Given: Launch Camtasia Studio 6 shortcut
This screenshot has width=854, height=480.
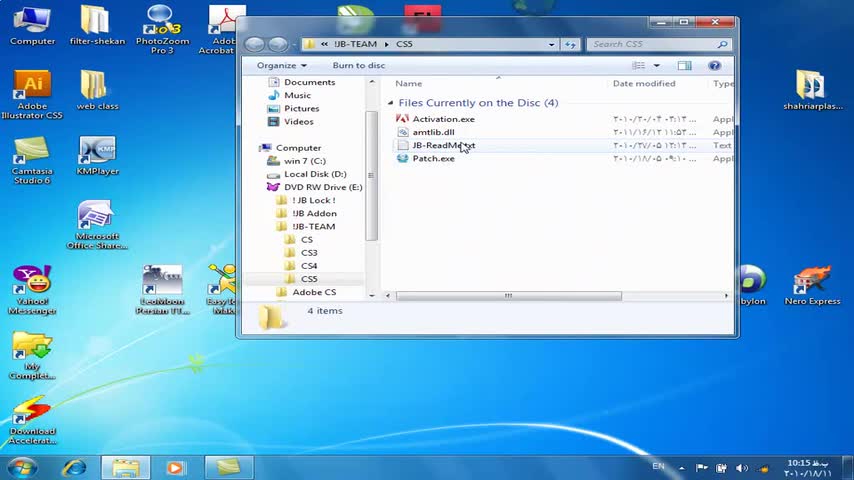Looking at the screenshot, I should pyautogui.click(x=32, y=160).
